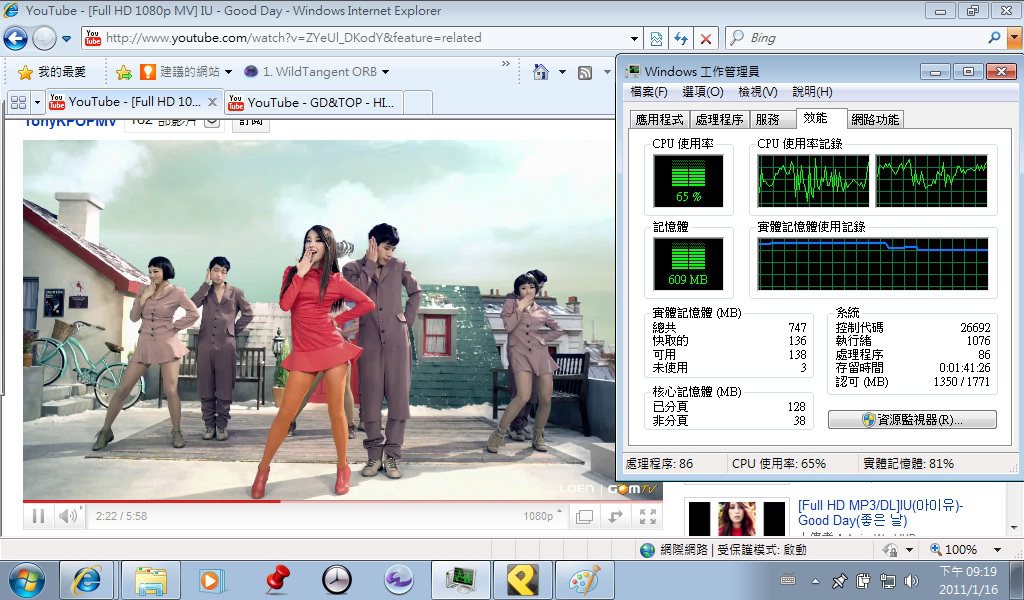Switch to the 應用程式 tab
This screenshot has height=600, width=1024.
point(660,119)
